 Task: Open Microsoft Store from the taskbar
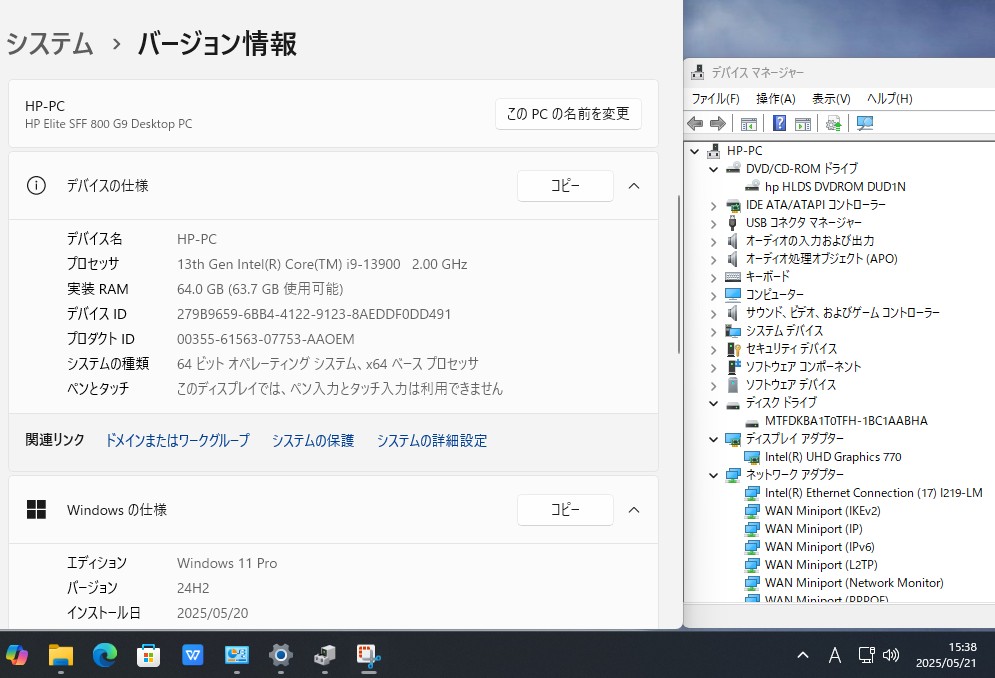[x=148, y=655]
